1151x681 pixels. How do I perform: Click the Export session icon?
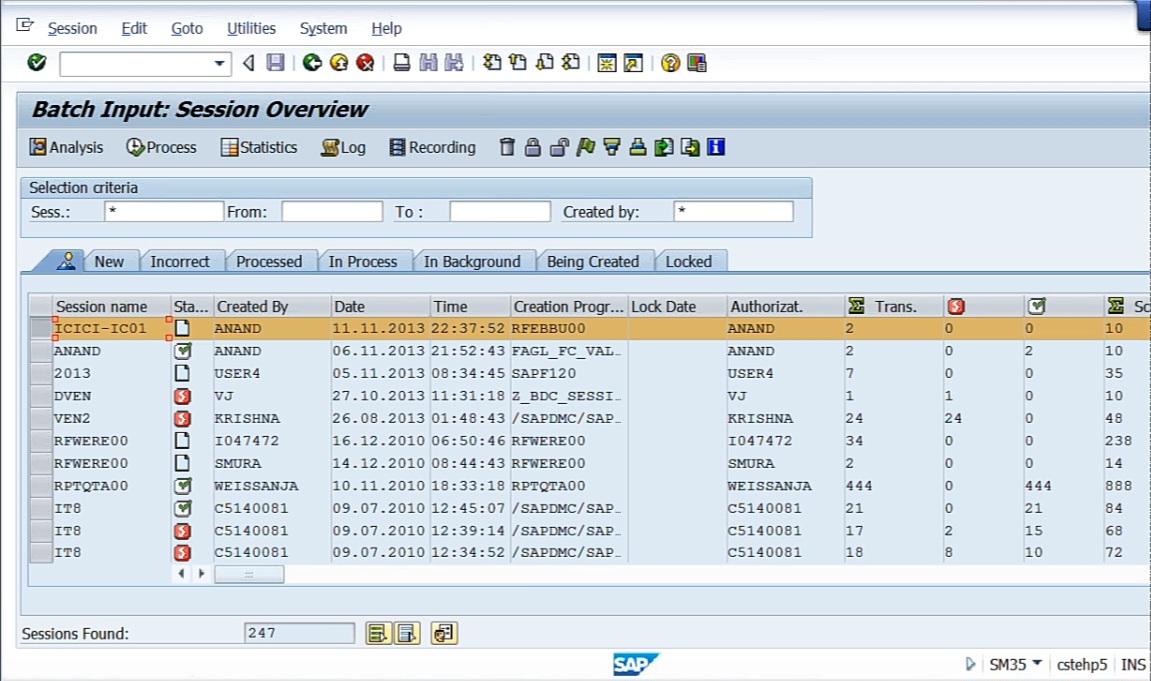[664, 148]
